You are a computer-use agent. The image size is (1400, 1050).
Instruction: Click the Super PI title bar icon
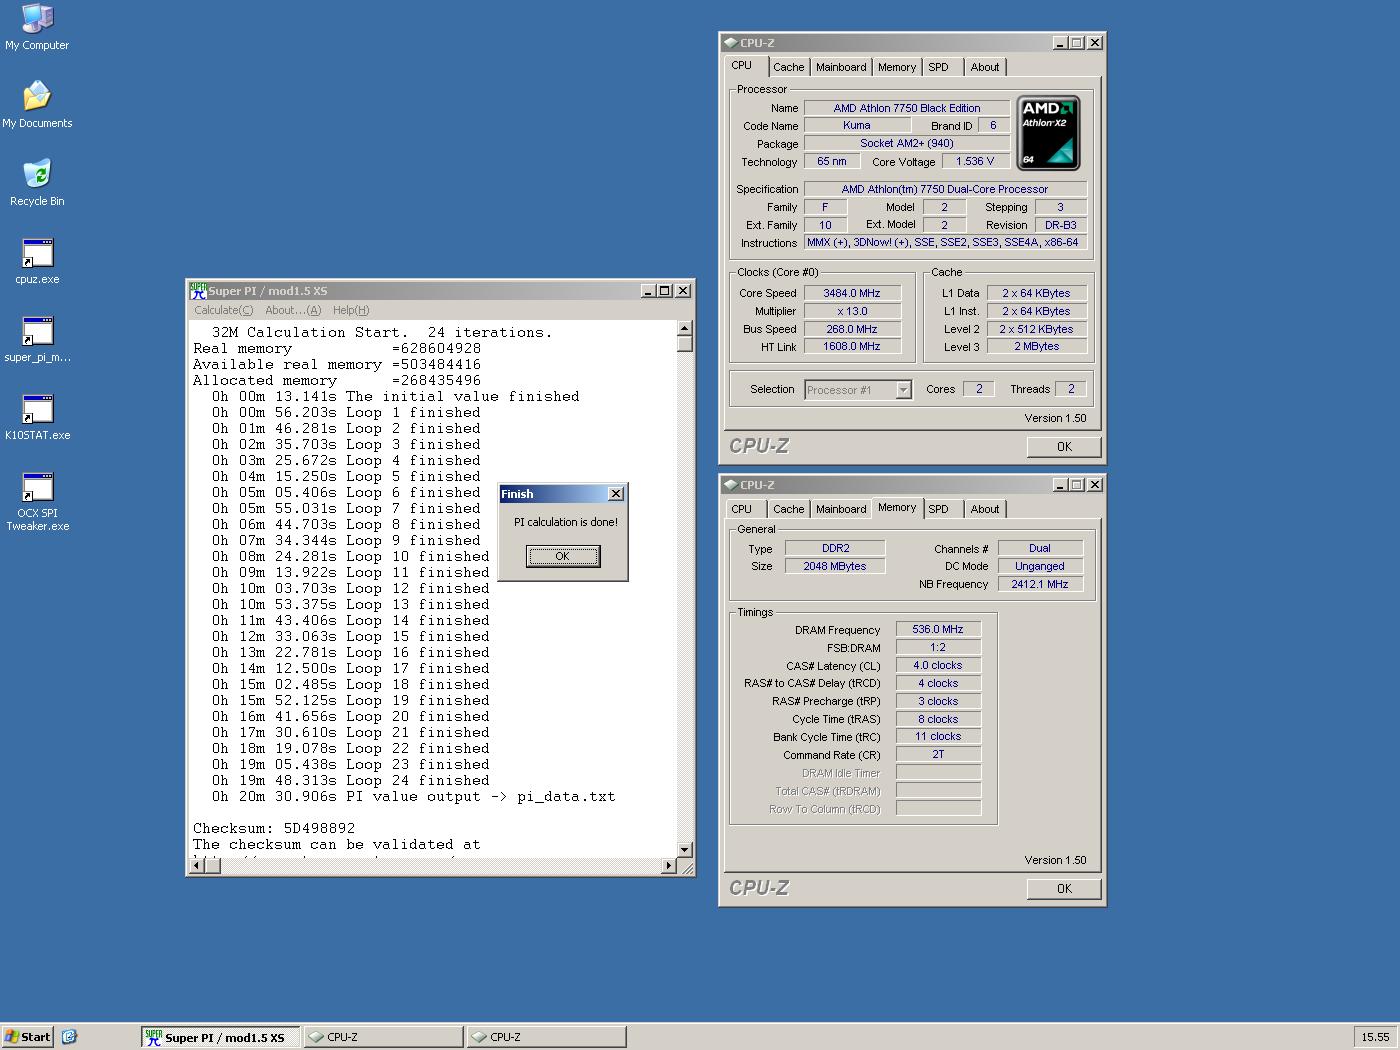198,291
